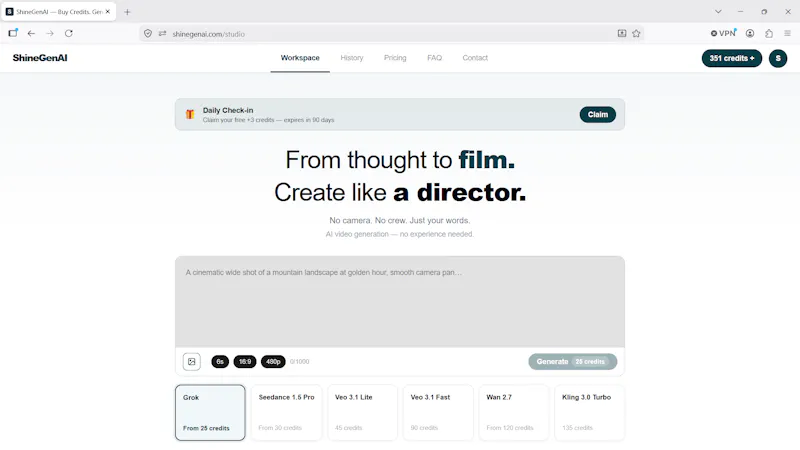800x450 pixels.
Task: Select the Kling 3.0 Turbo model card
Action: (x=590, y=412)
